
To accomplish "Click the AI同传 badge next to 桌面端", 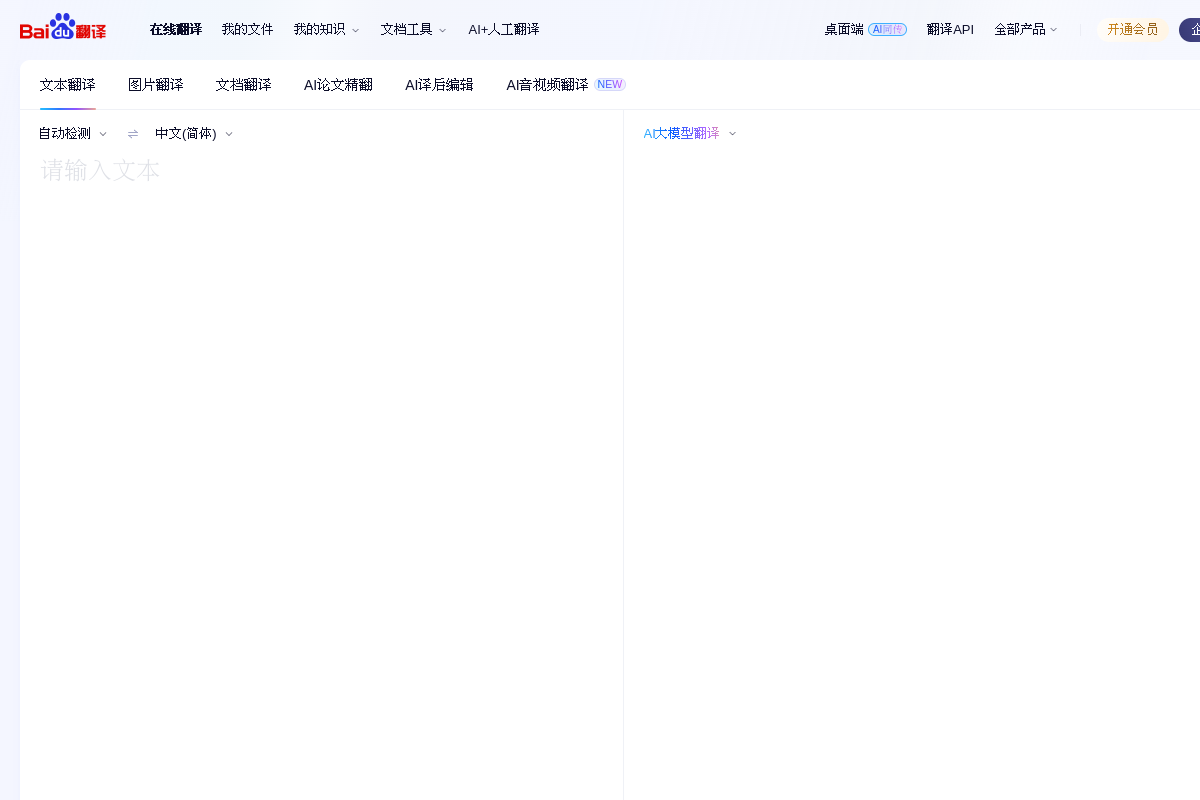I will (x=888, y=29).
